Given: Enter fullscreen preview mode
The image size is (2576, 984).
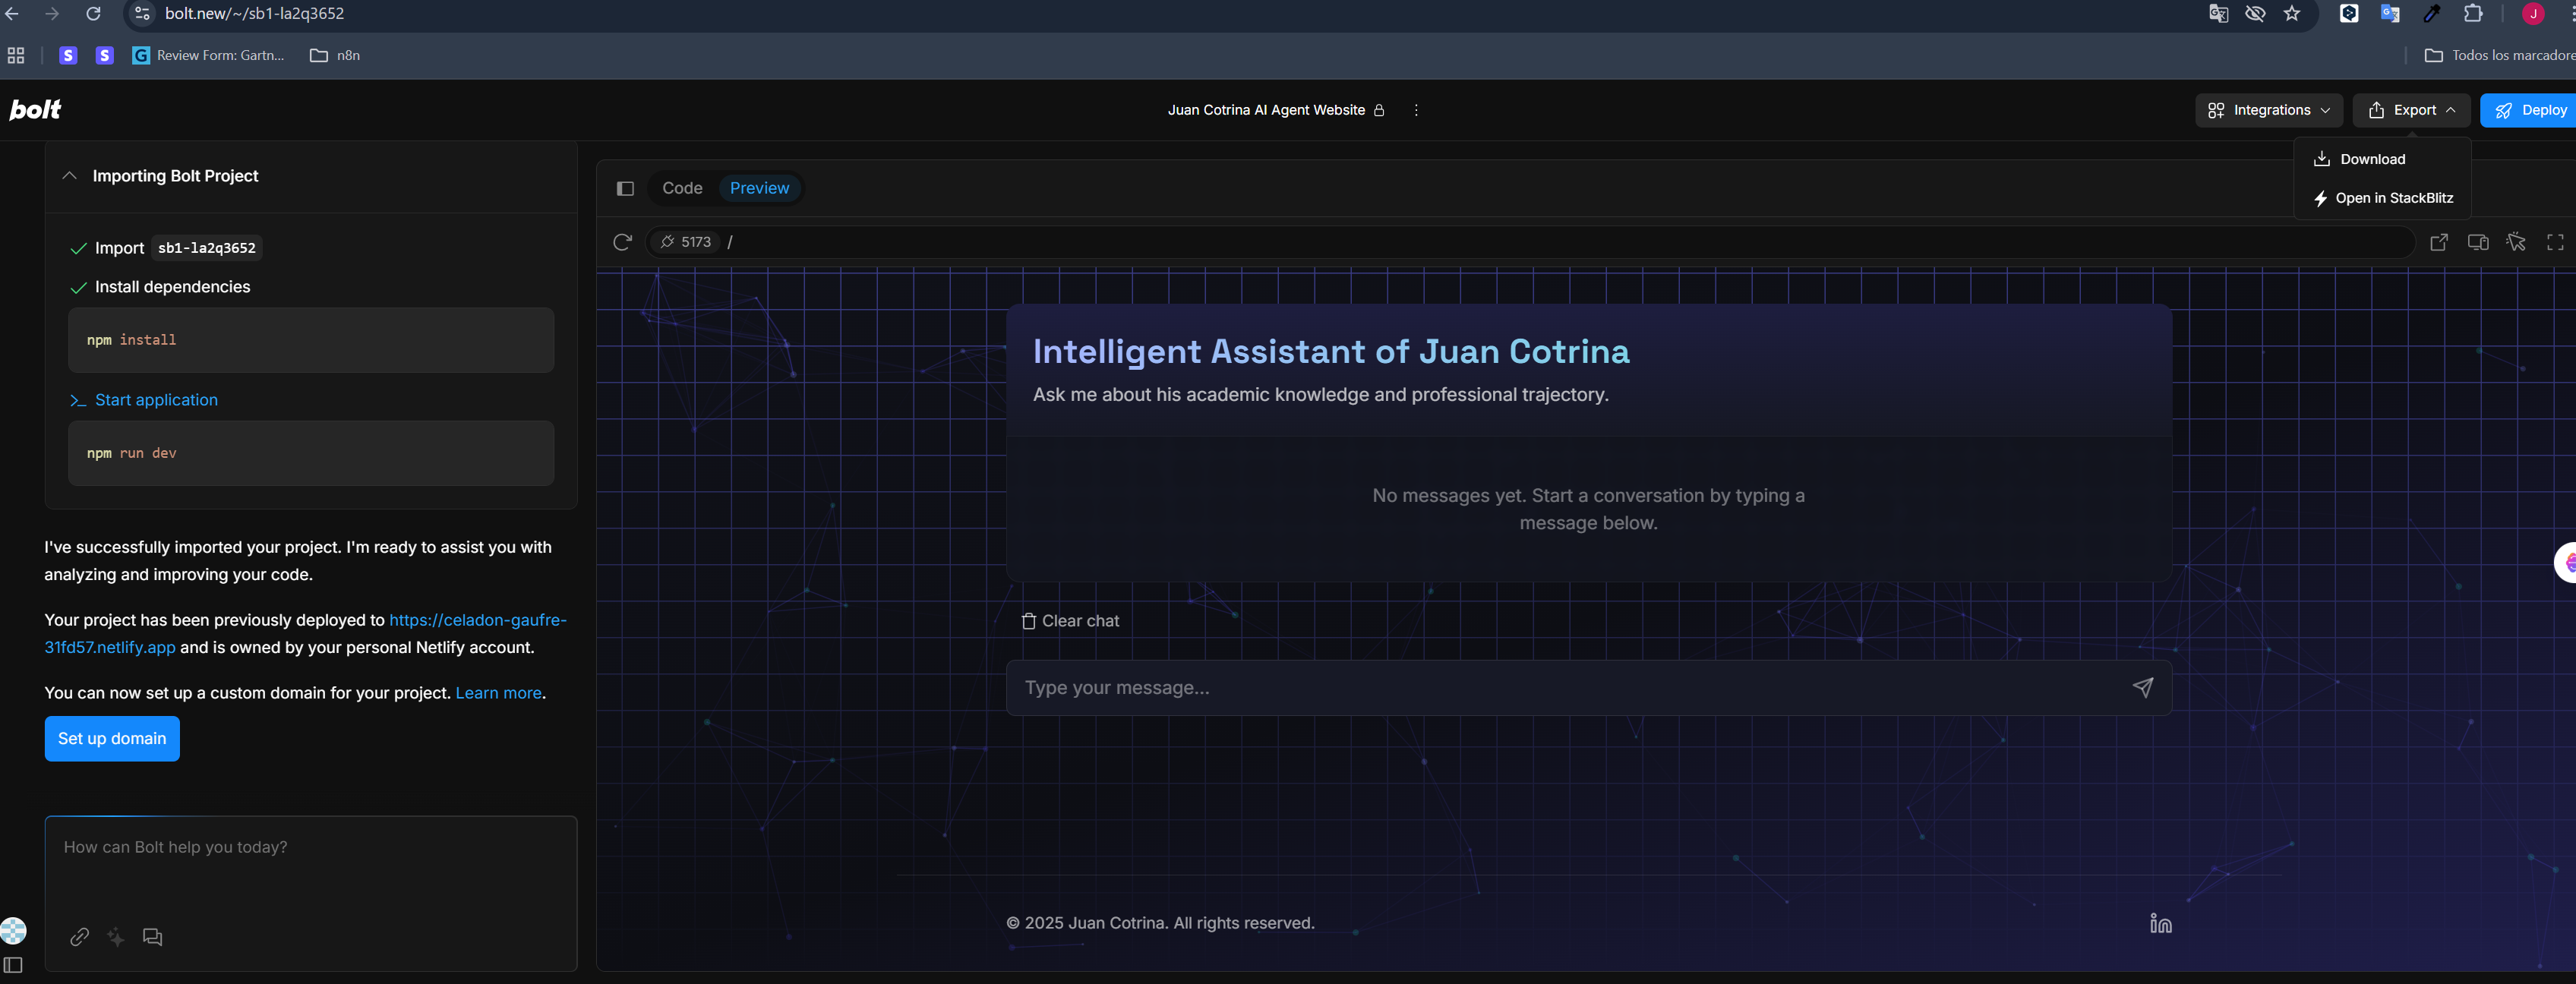Looking at the screenshot, I should (x=2555, y=242).
